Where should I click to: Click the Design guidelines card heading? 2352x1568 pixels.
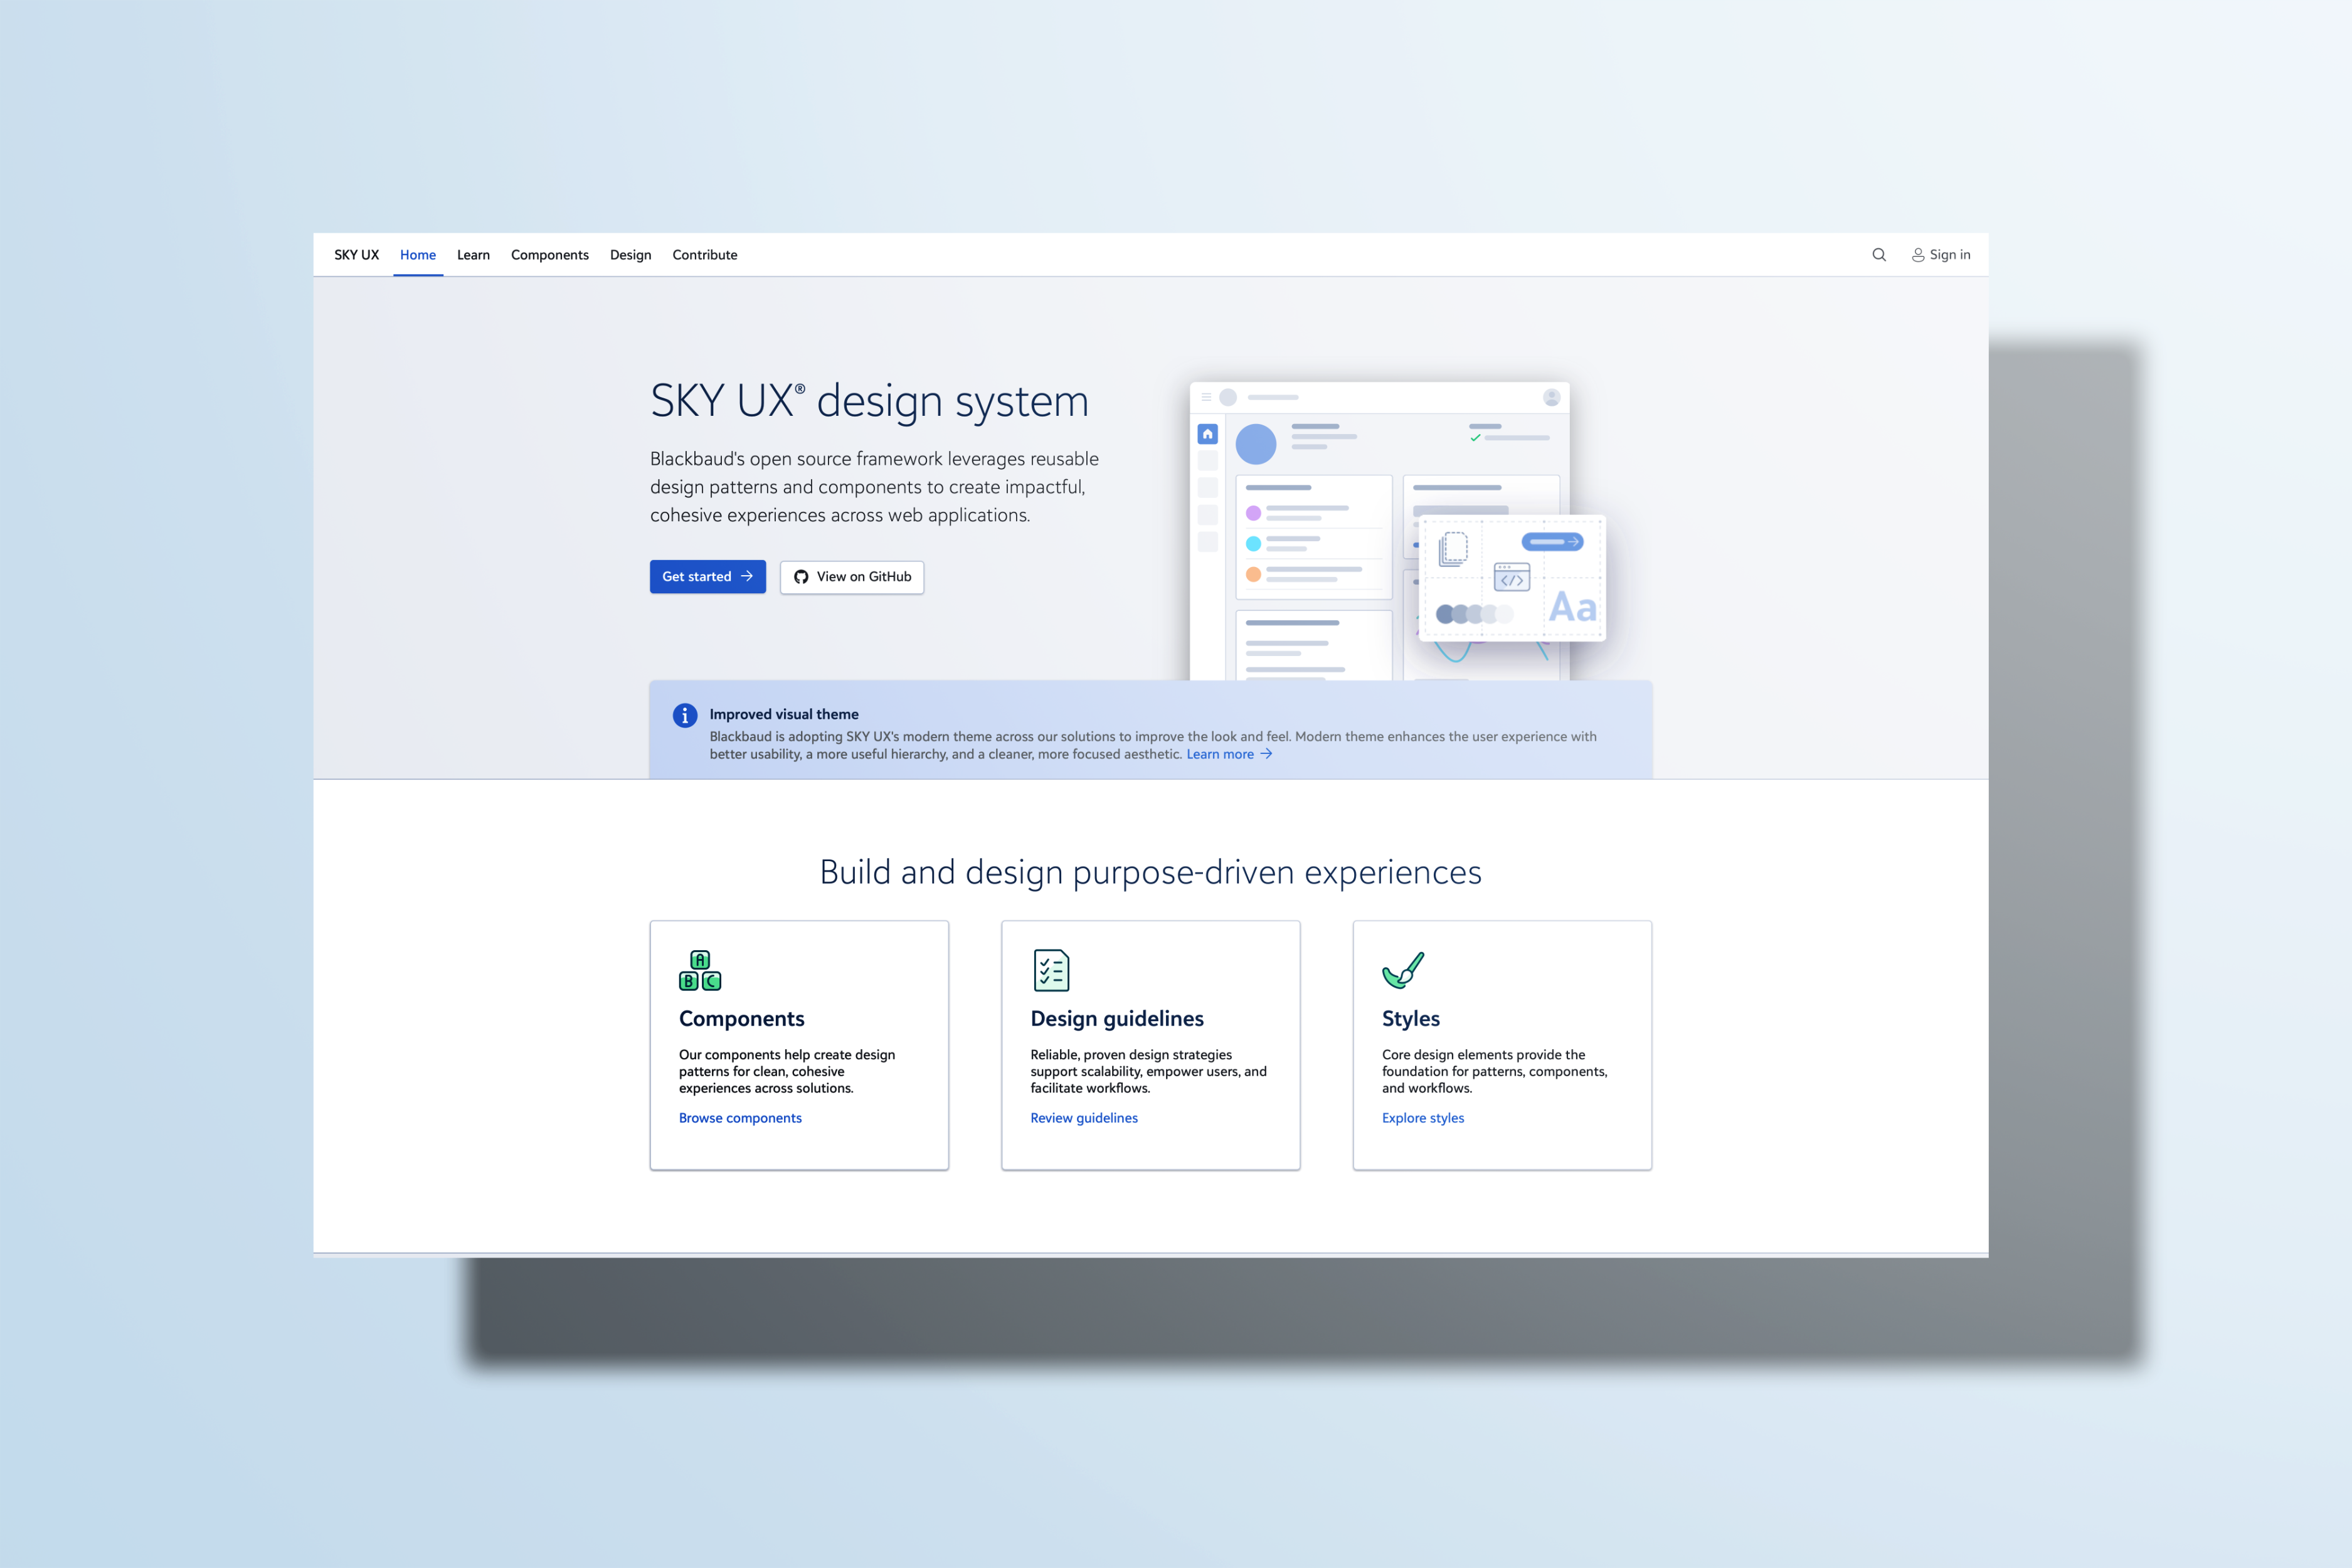click(1117, 1019)
